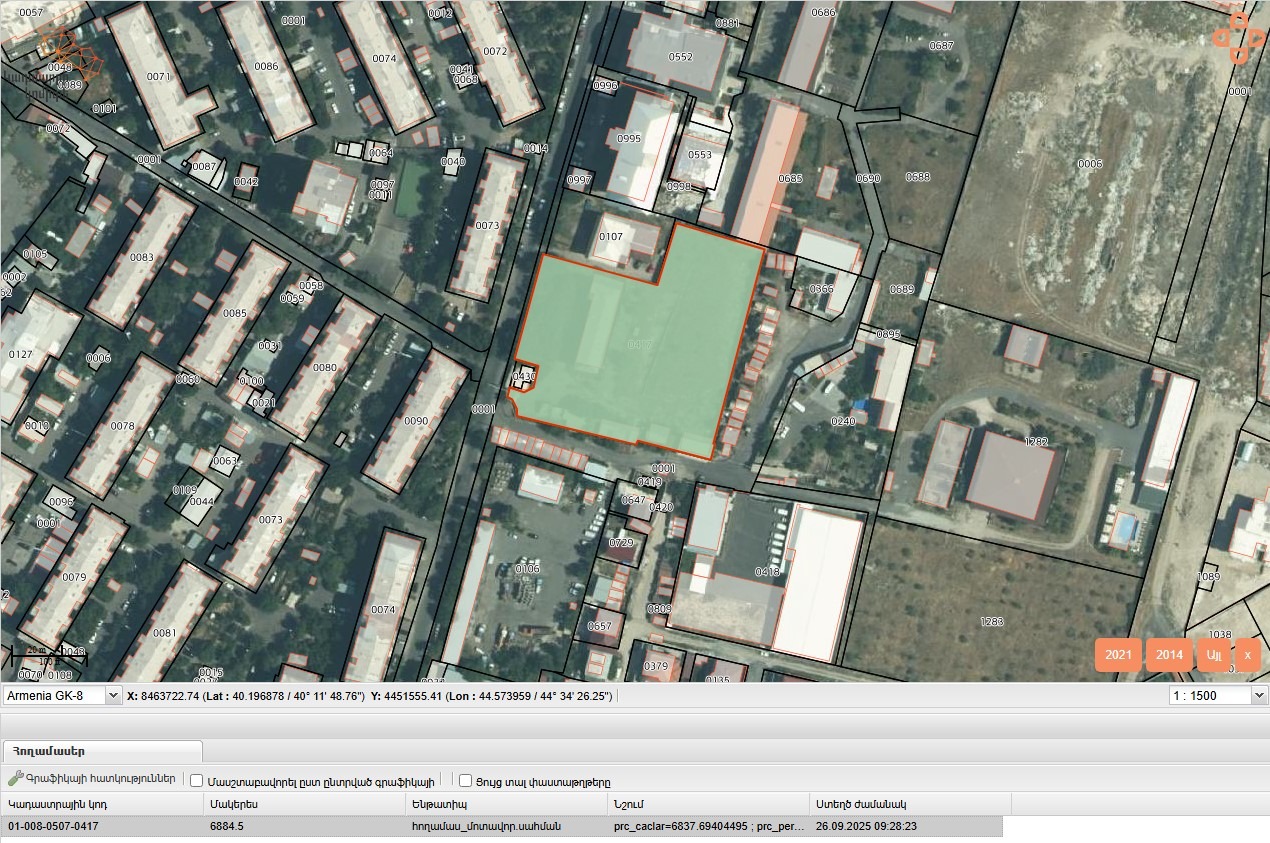Switch to 2014 satellite imagery
1270x843 pixels.
click(x=1169, y=655)
